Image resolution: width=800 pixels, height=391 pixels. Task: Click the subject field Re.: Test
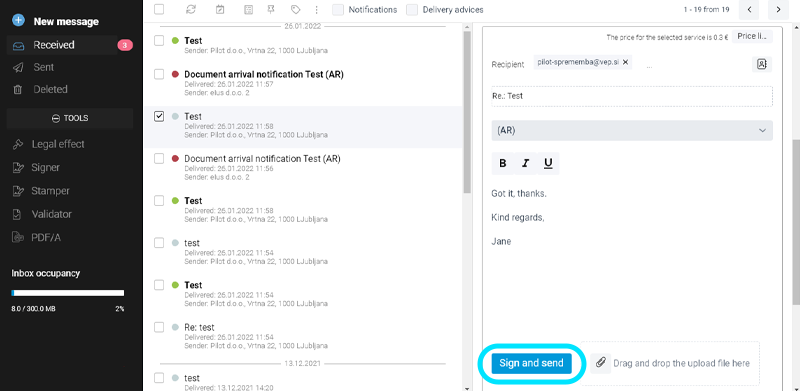(x=632, y=96)
